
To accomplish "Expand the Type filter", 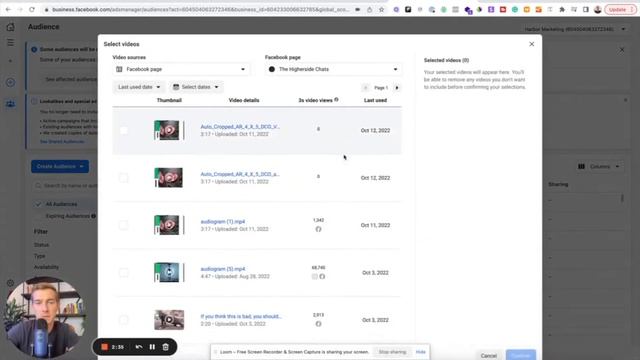I will (40, 256).
